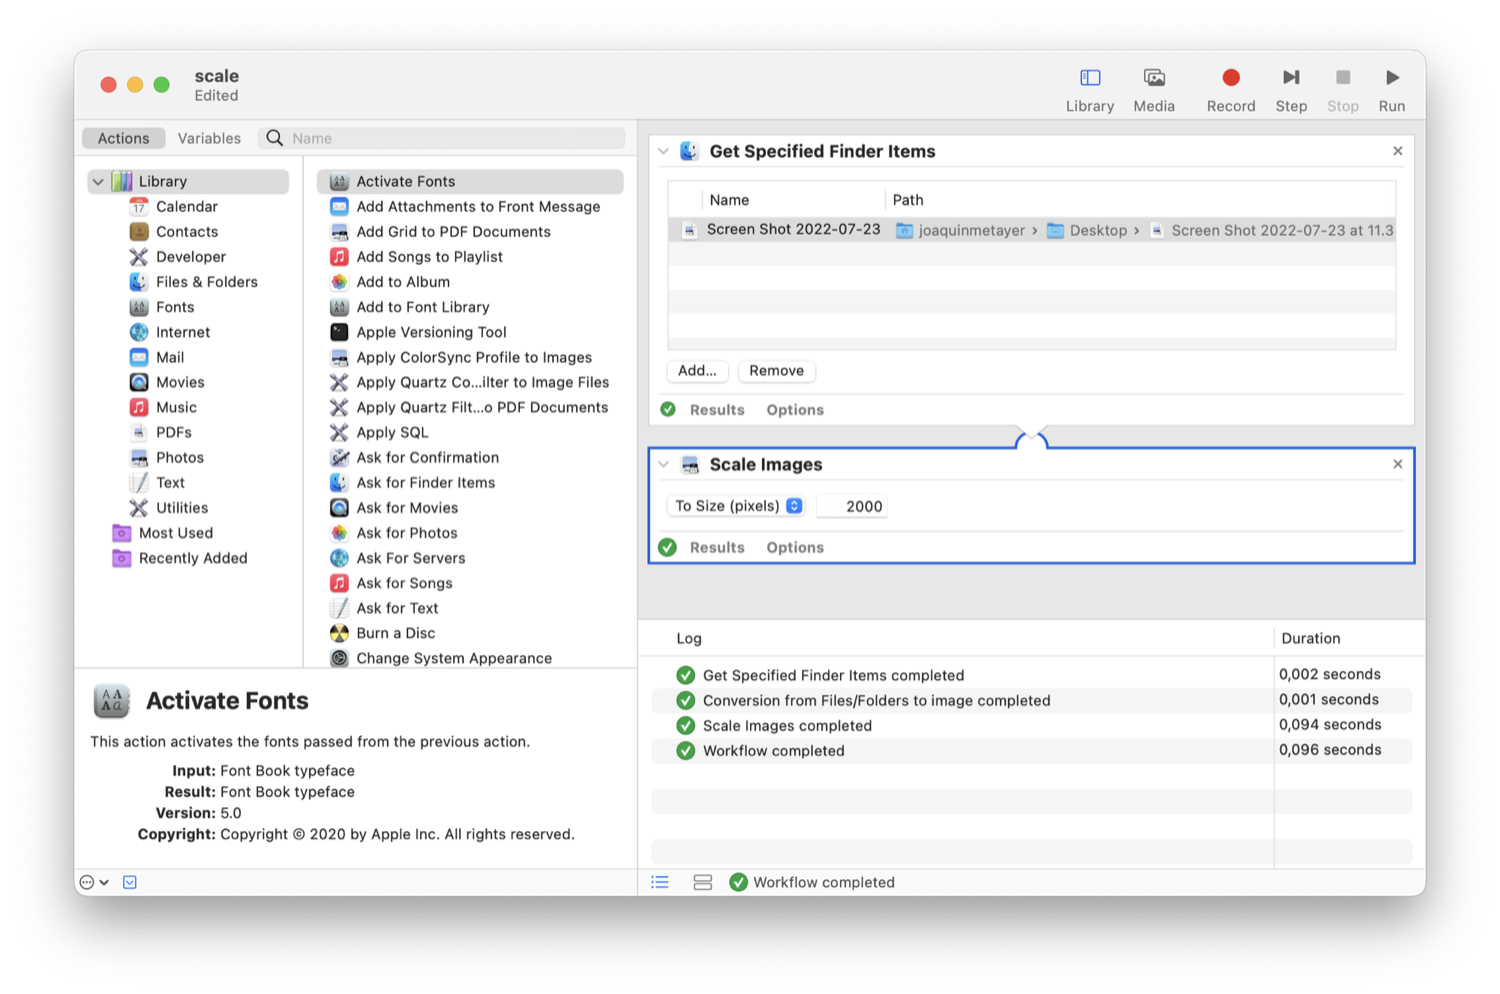Open the action menu at bottom left

click(93, 882)
